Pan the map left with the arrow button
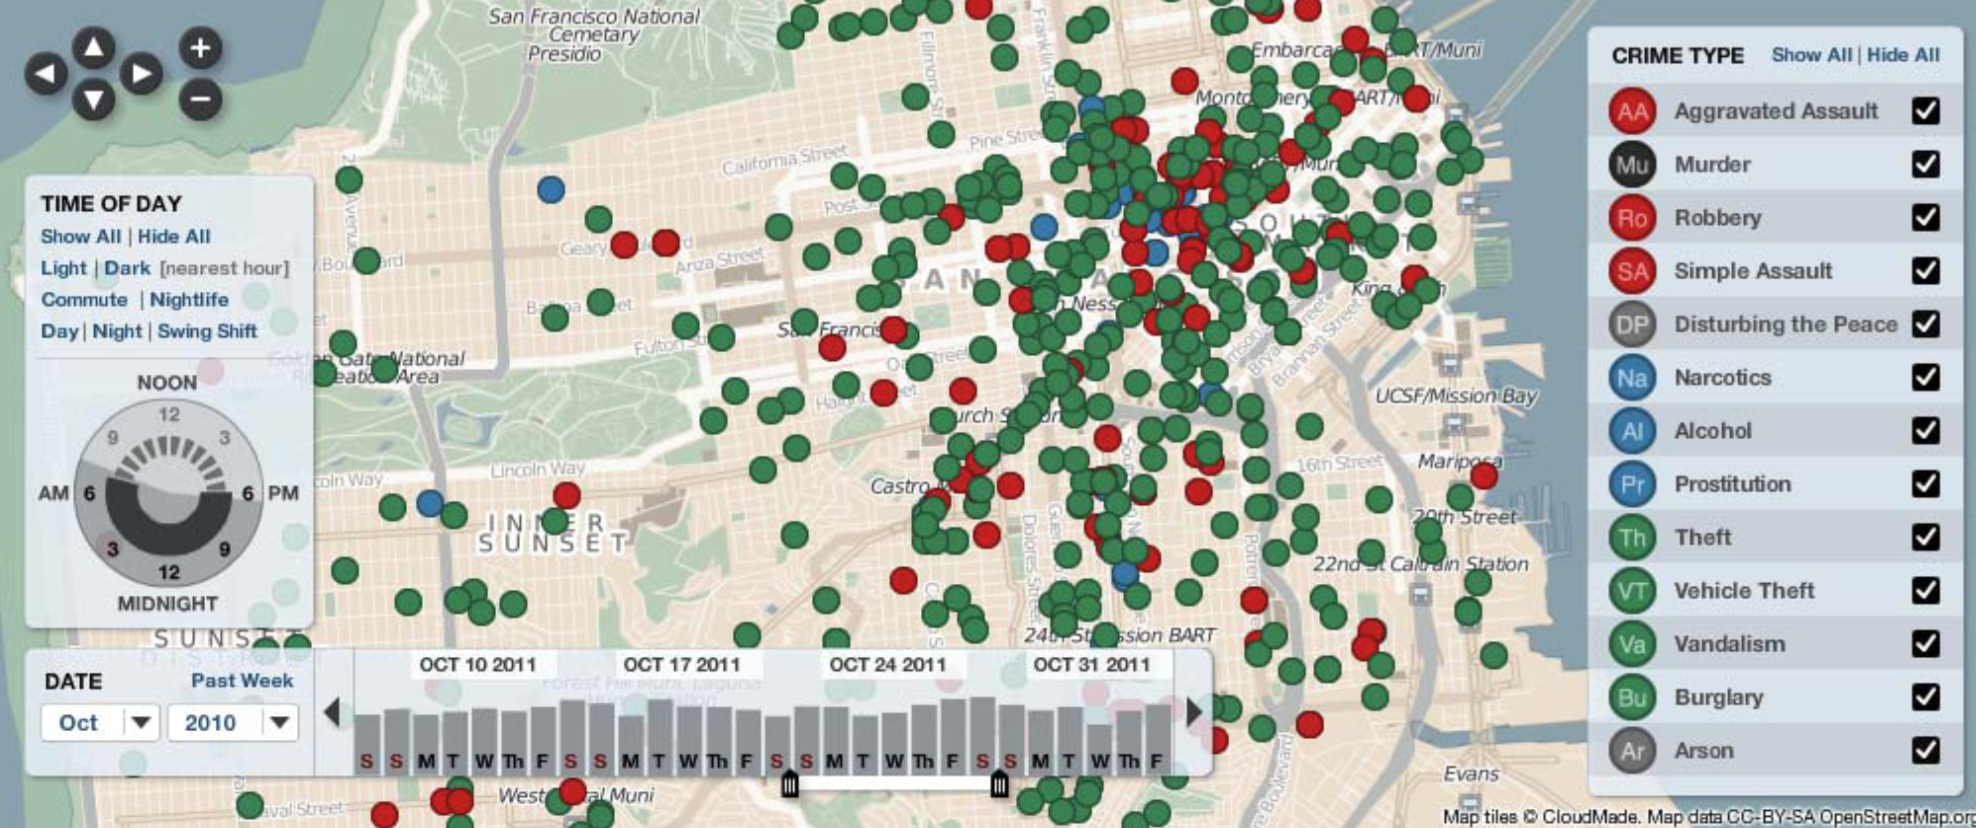Viewport: 1976px width, 828px height. [45, 74]
